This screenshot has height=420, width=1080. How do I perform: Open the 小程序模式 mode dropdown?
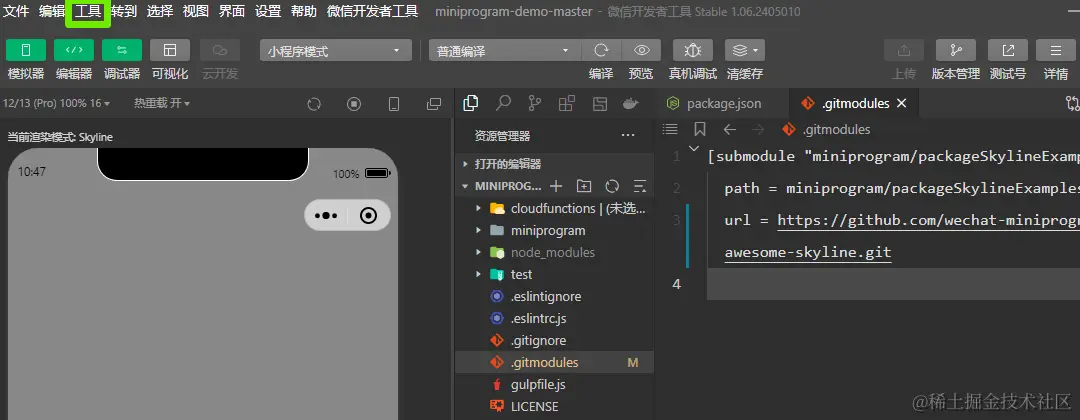point(335,51)
